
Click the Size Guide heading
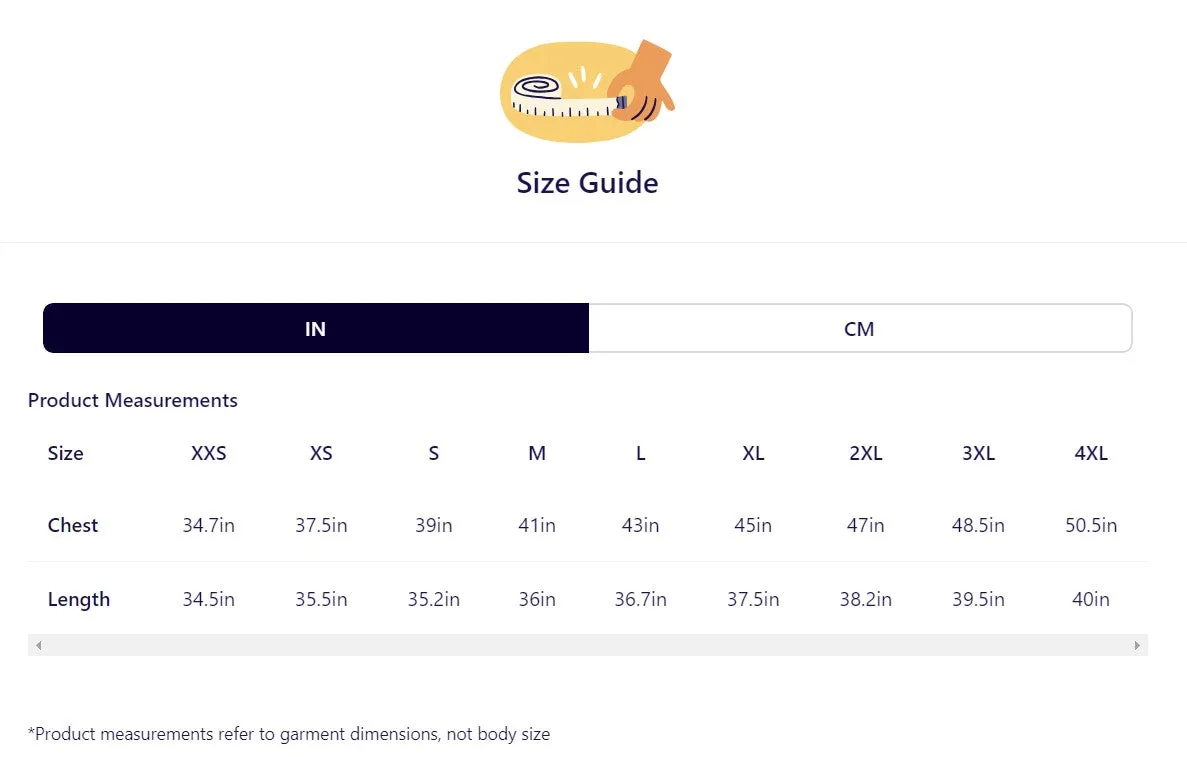[587, 183]
